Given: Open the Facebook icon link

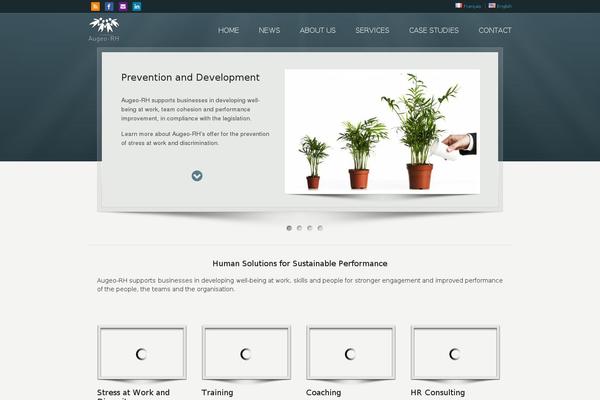Looking at the screenshot, I should [109, 6].
